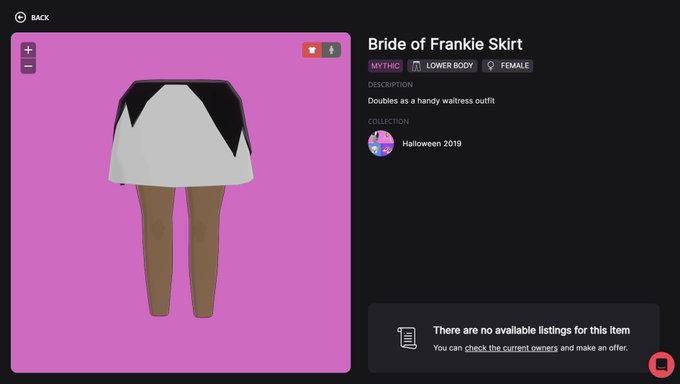Zoom in with the plus button
The height and width of the screenshot is (384, 680).
28,50
